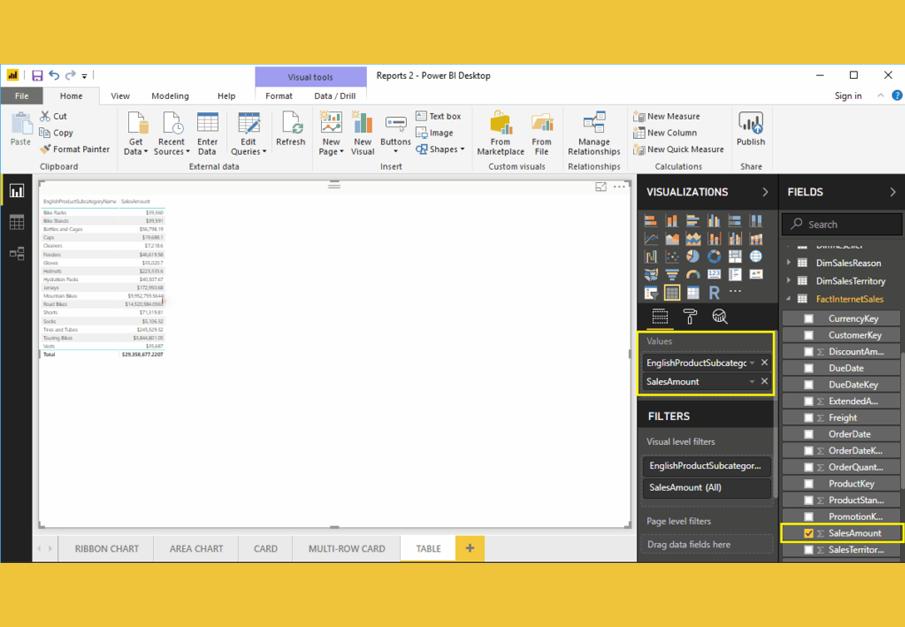The width and height of the screenshot is (905, 627).
Task: Check the CurrencyKey field checkbox
Action: tap(809, 319)
